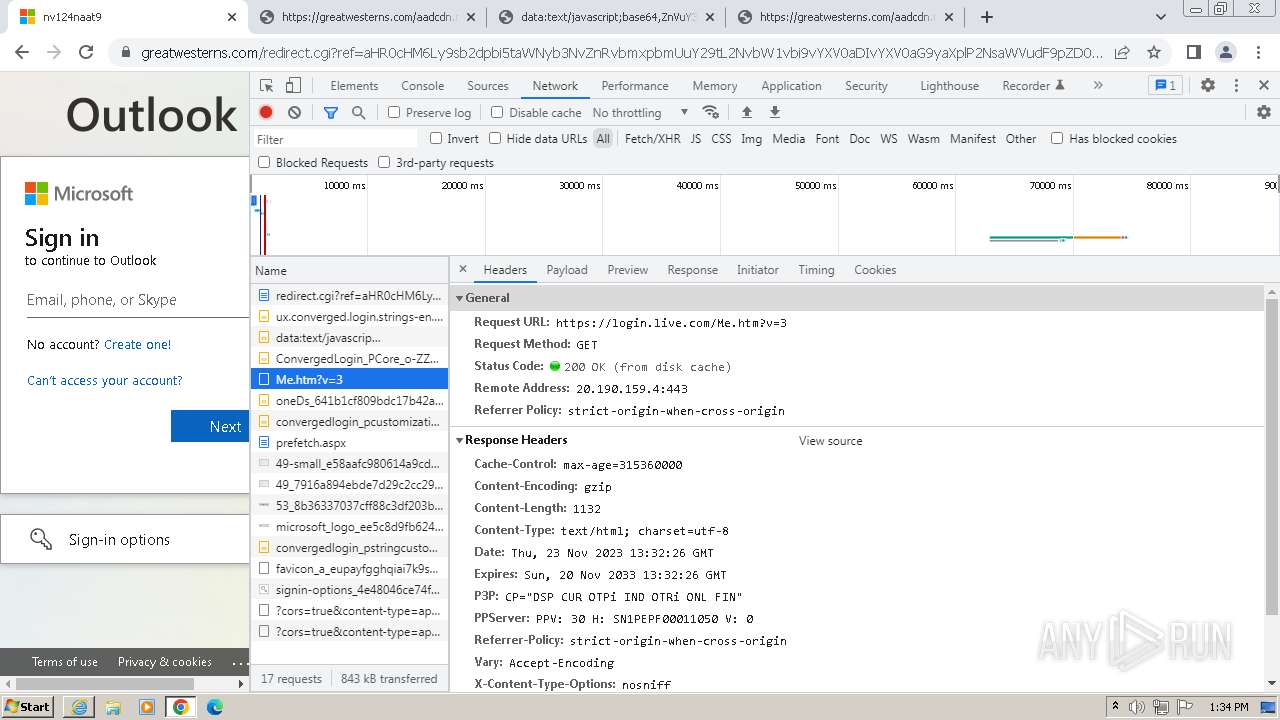This screenshot has width=1280, height=720.
Task: Toggle the device toolbar icon
Action: [293, 86]
